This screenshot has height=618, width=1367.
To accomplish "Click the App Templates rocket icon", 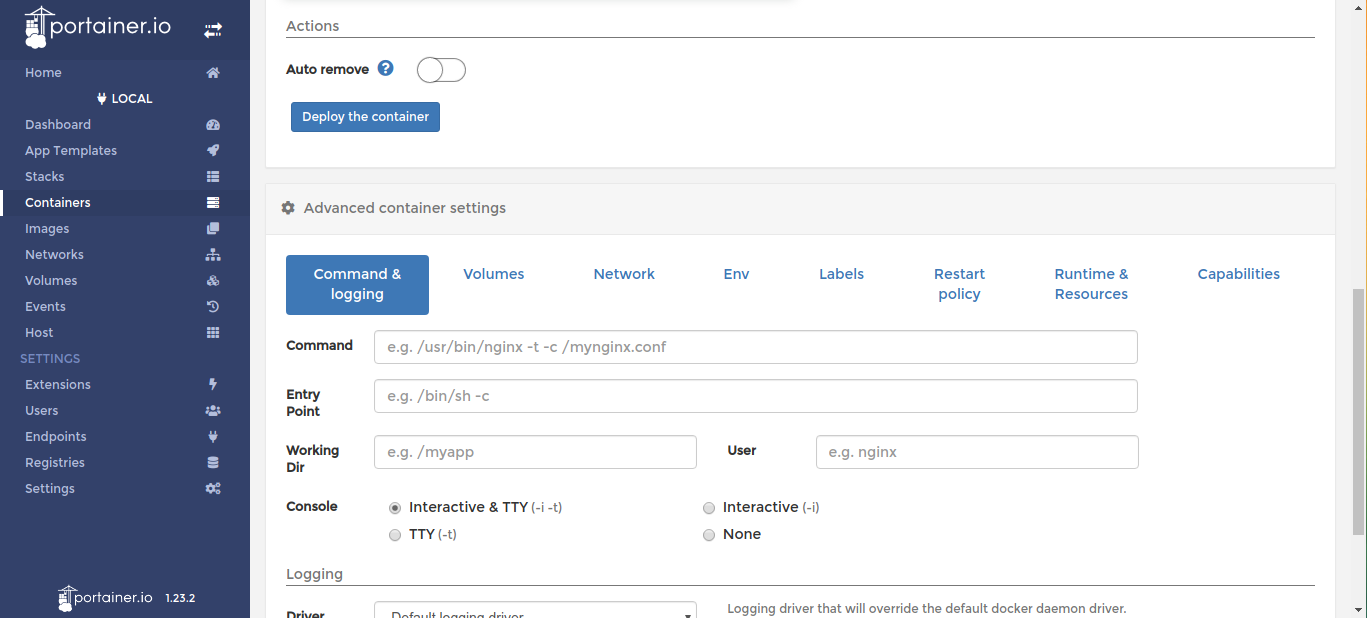I will click(212, 151).
